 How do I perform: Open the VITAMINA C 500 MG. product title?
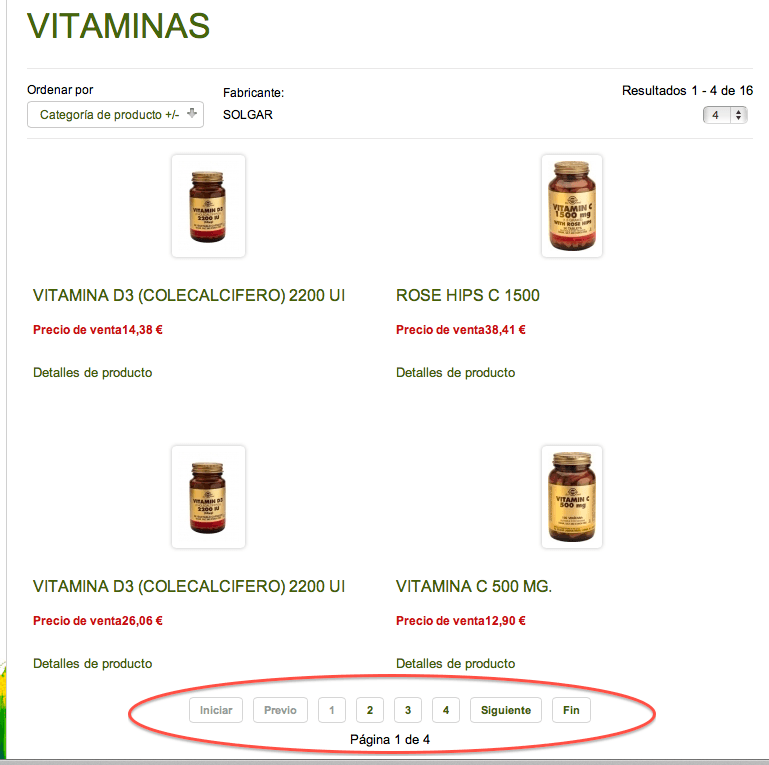(474, 586)
